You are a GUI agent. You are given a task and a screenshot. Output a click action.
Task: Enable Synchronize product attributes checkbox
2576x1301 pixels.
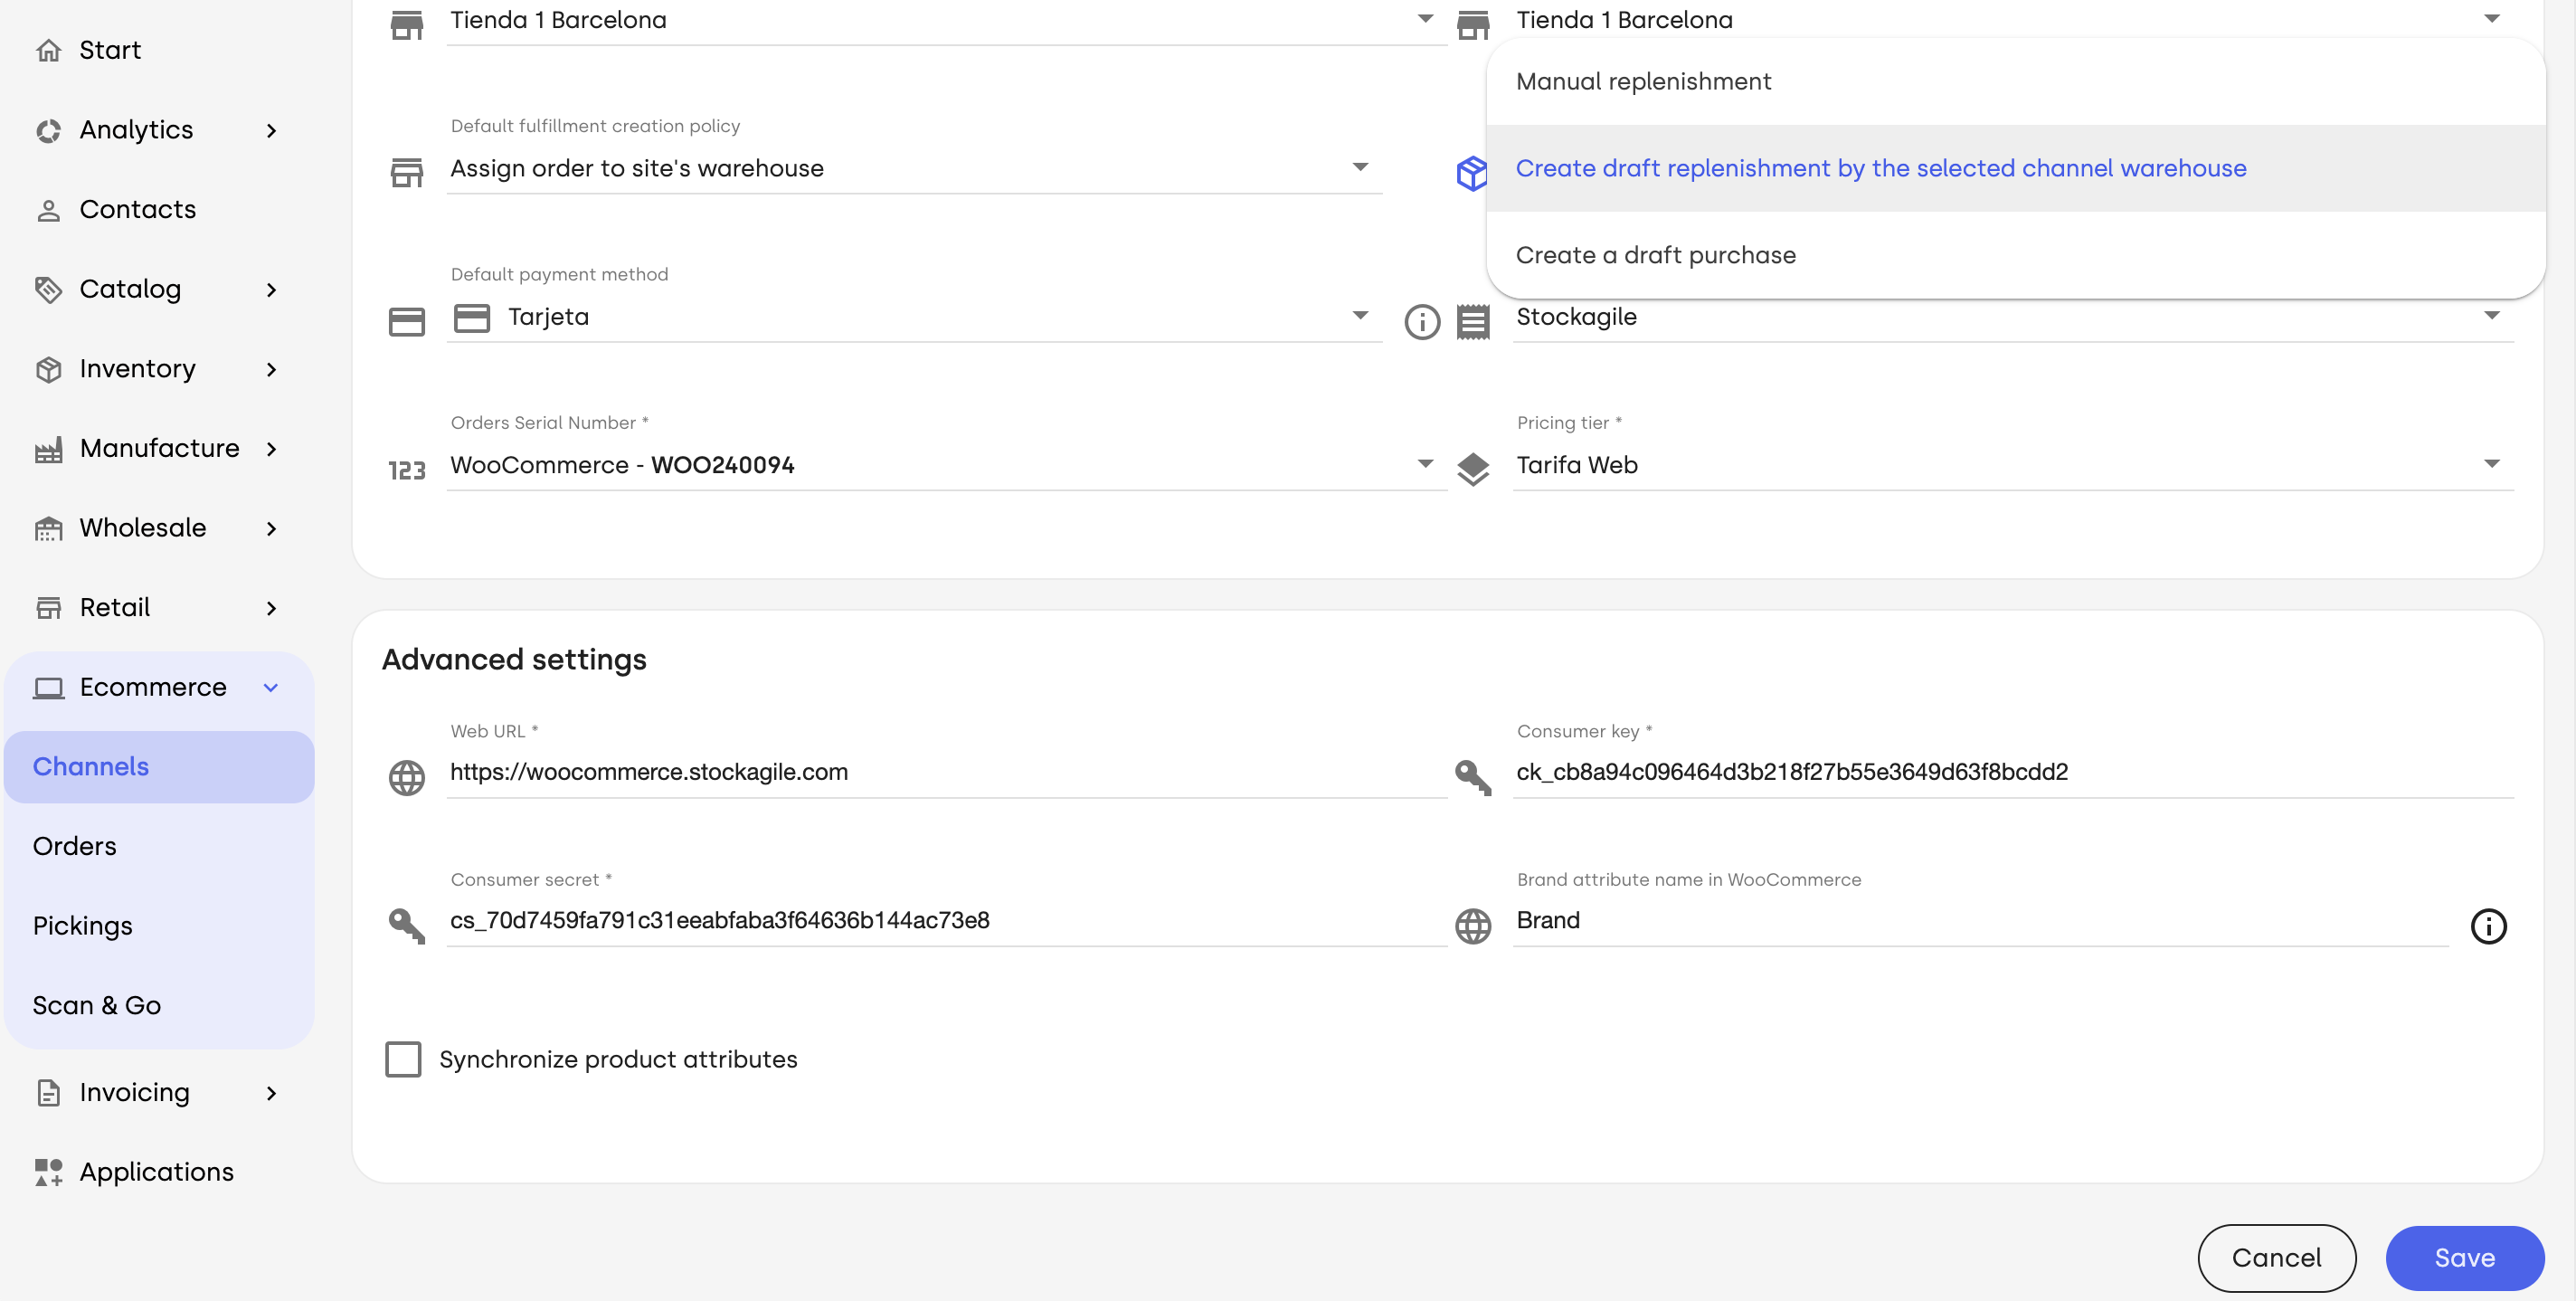pyautogui.click(x=403, y=1059)
